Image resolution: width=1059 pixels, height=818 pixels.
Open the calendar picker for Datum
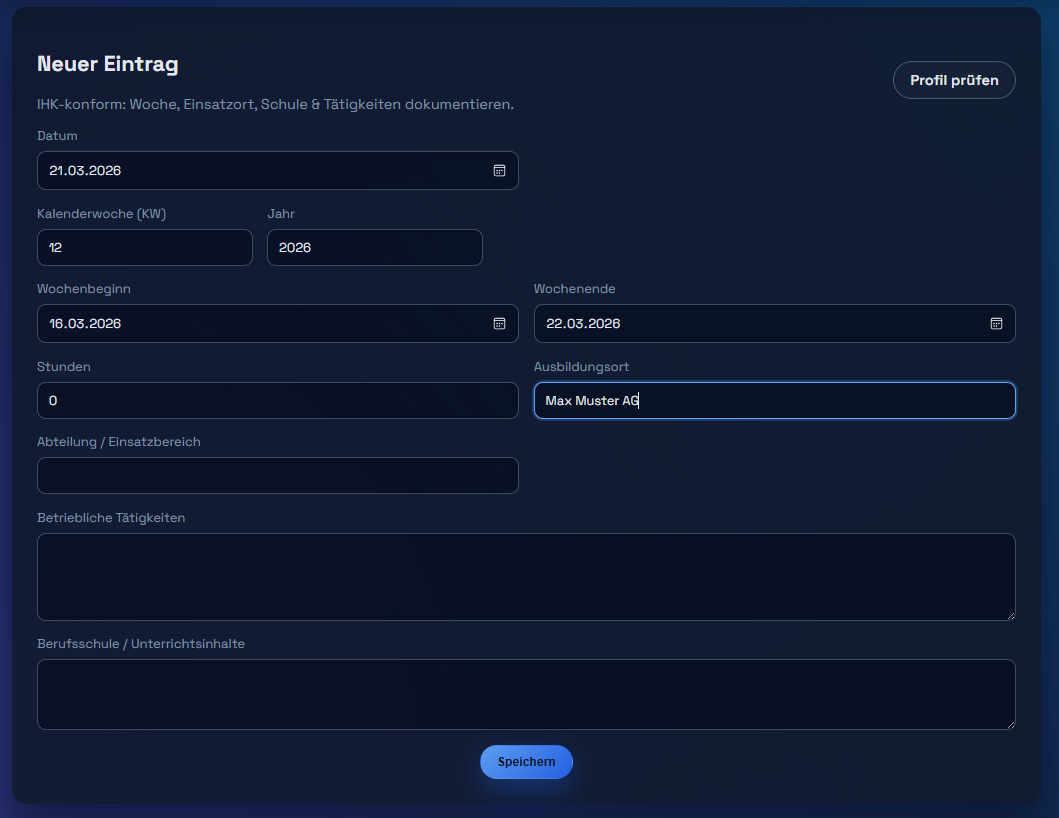[x=499, y=171]
